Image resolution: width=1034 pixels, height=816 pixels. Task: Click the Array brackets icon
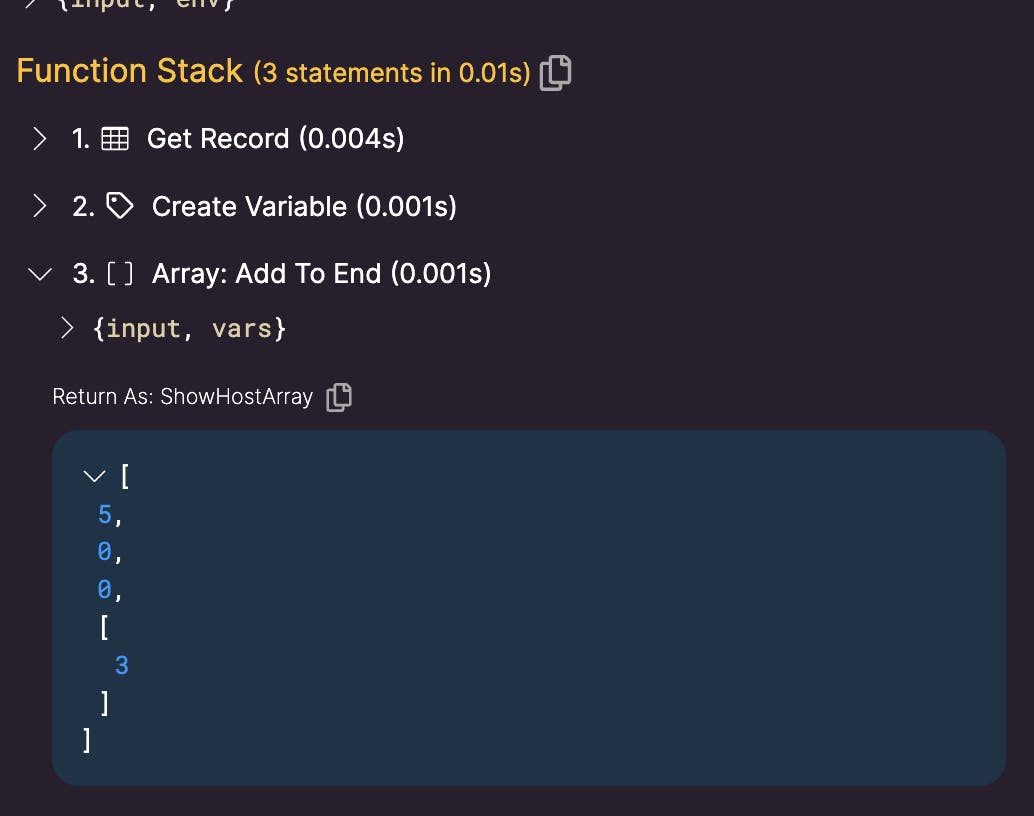click(120, 274)
